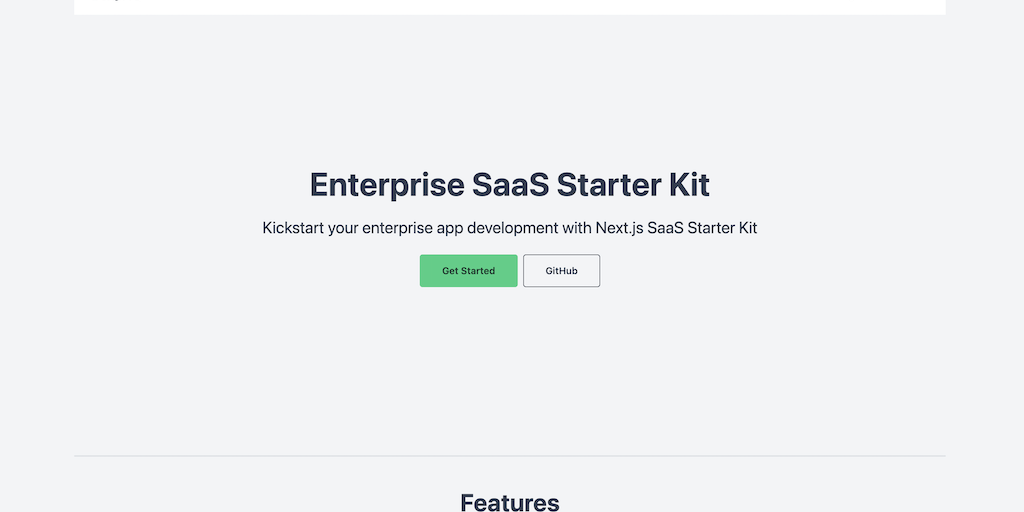Click the Features section heading
Viewport: 1024px width, 512px height.
(x=510, y=502)
